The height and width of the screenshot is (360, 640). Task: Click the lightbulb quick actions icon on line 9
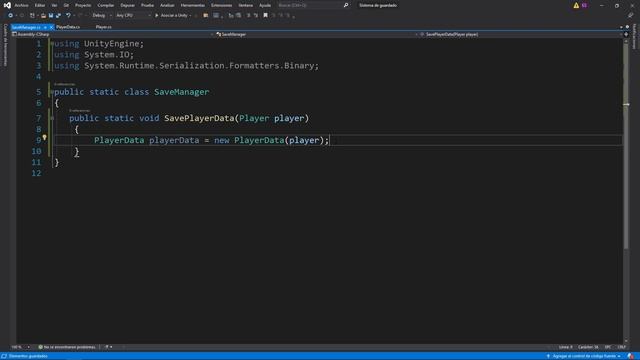[44, 138]
